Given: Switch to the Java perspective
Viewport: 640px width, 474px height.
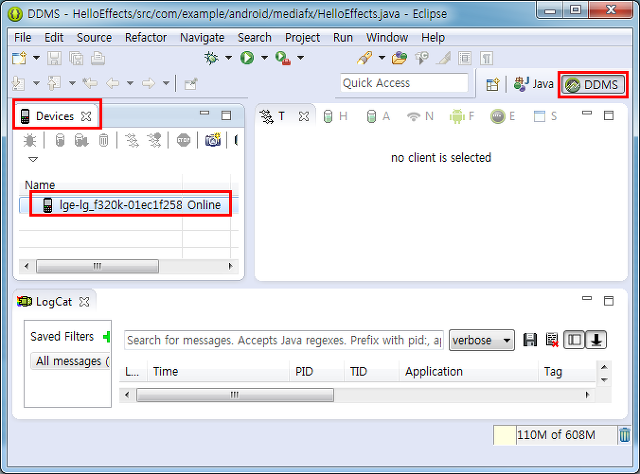Looking at the screenshot, I should point(533,84).
